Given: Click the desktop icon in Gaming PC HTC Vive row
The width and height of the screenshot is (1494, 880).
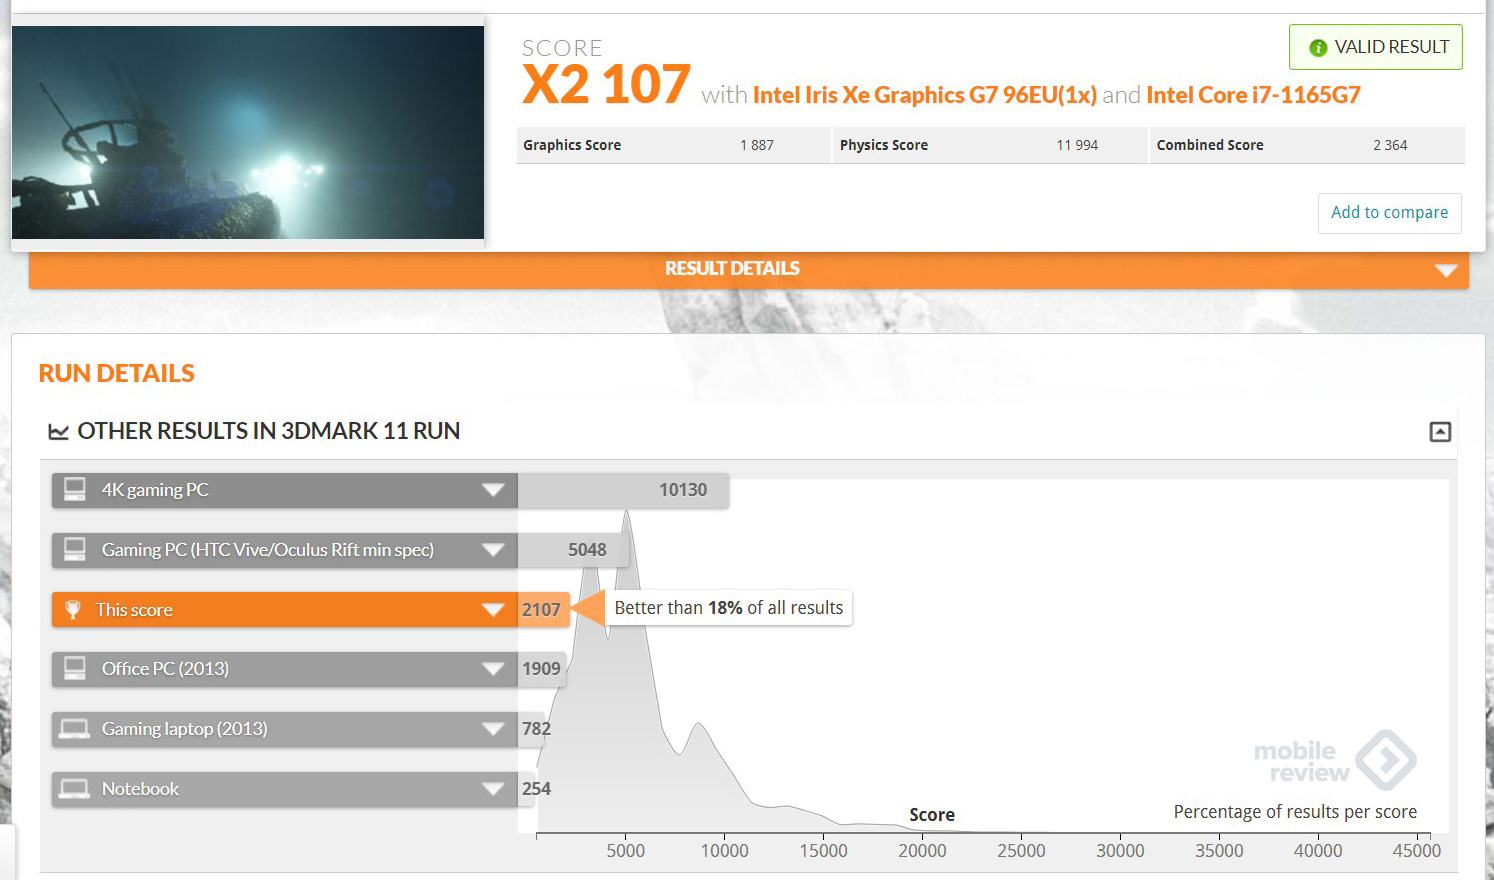Looking at the screenshot, I should point(75,549).
